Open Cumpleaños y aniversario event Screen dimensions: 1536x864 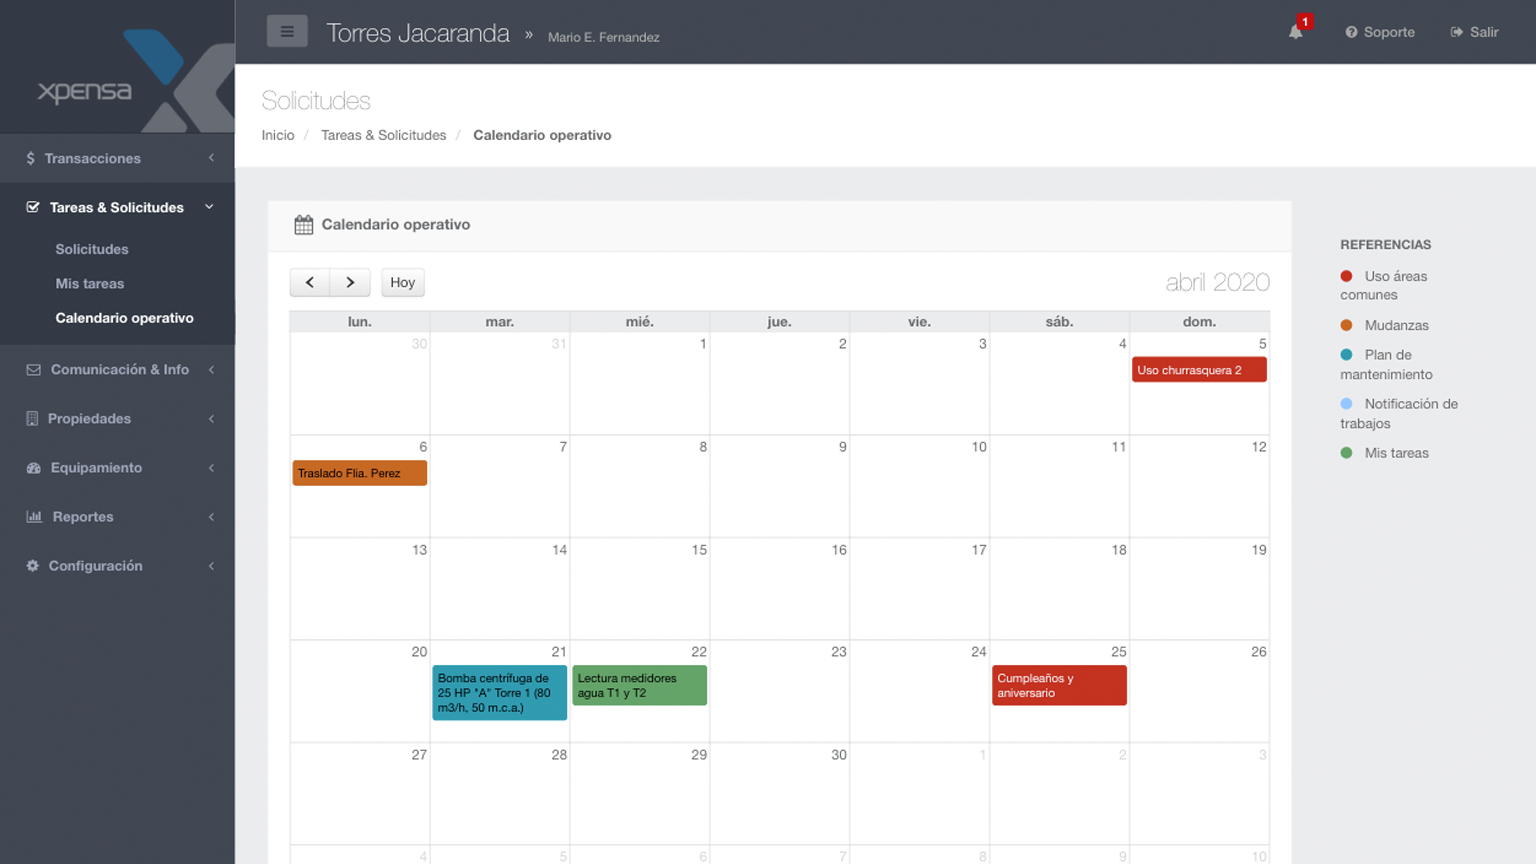click(1059, 685)
